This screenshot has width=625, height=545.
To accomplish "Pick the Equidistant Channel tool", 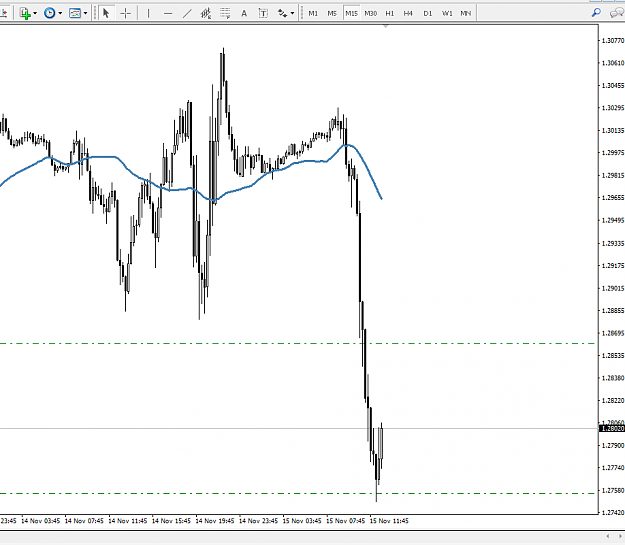I will tap(206, 13).
